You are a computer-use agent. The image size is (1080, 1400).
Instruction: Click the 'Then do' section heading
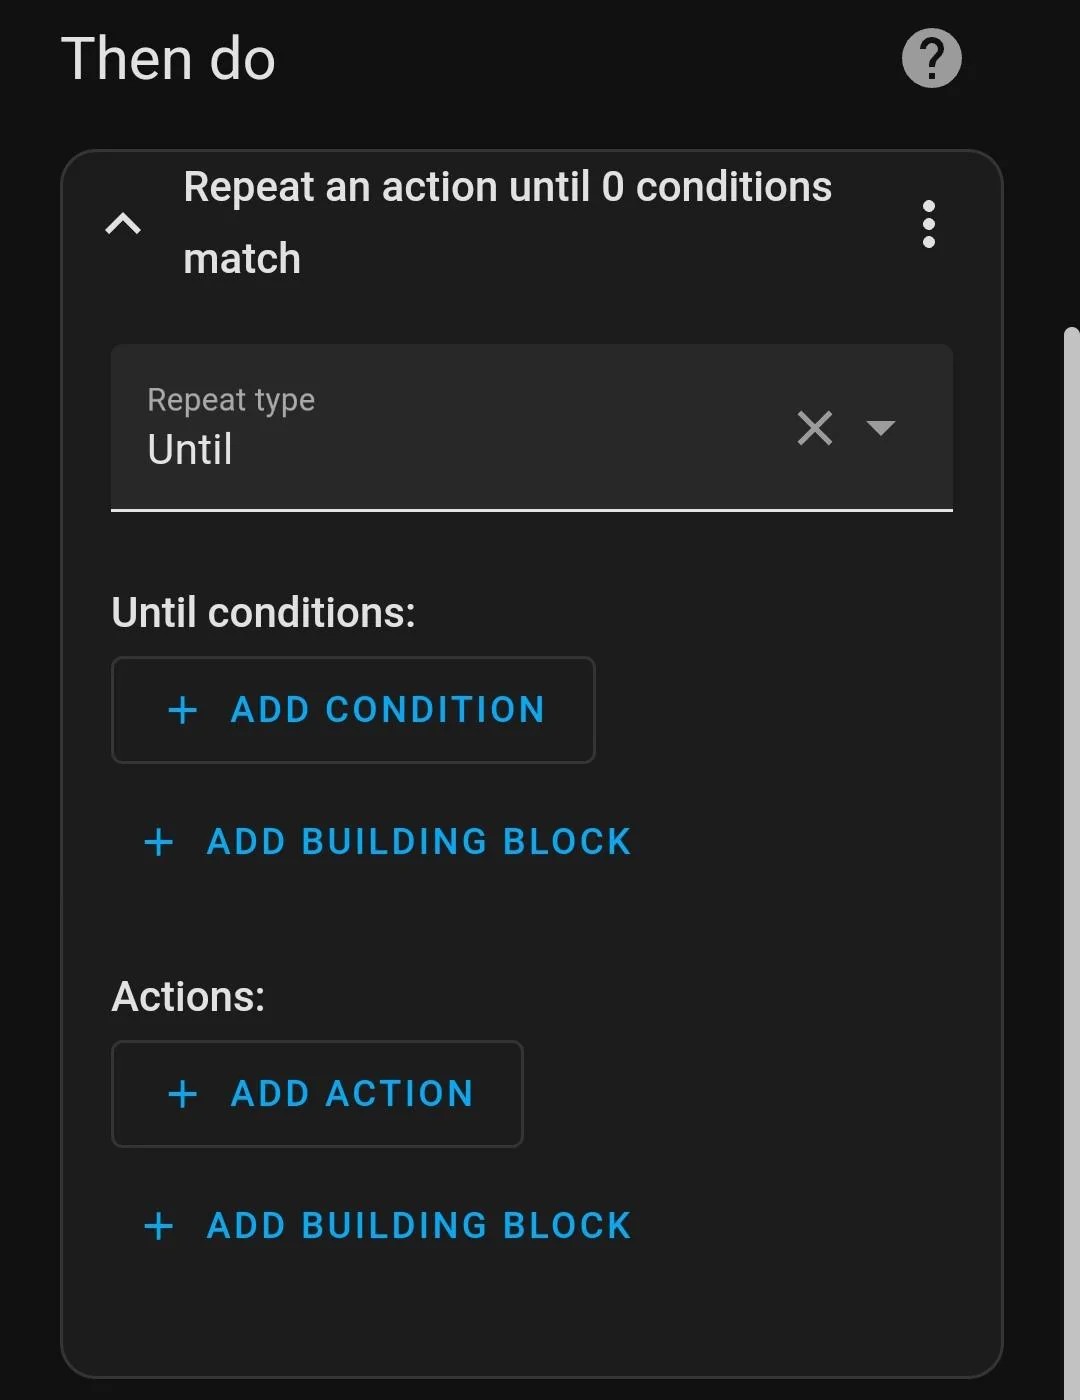point(168,58)
